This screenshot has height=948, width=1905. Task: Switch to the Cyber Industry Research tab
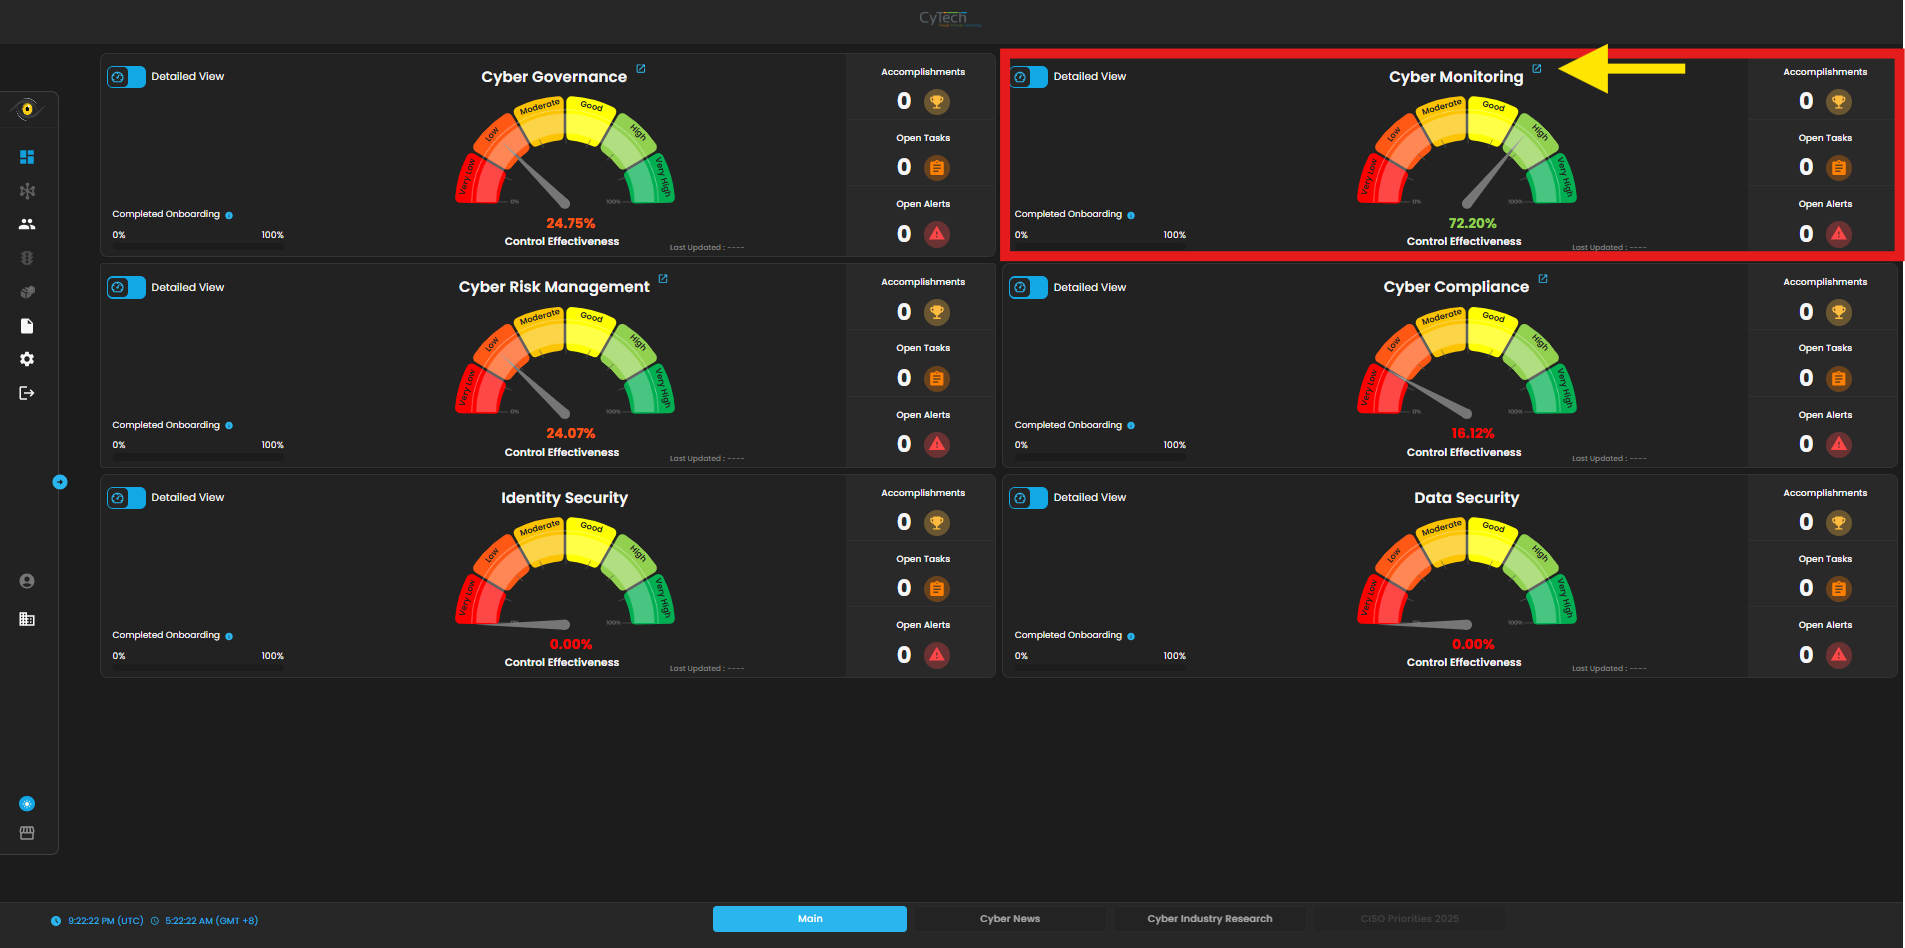(1209, 919)
